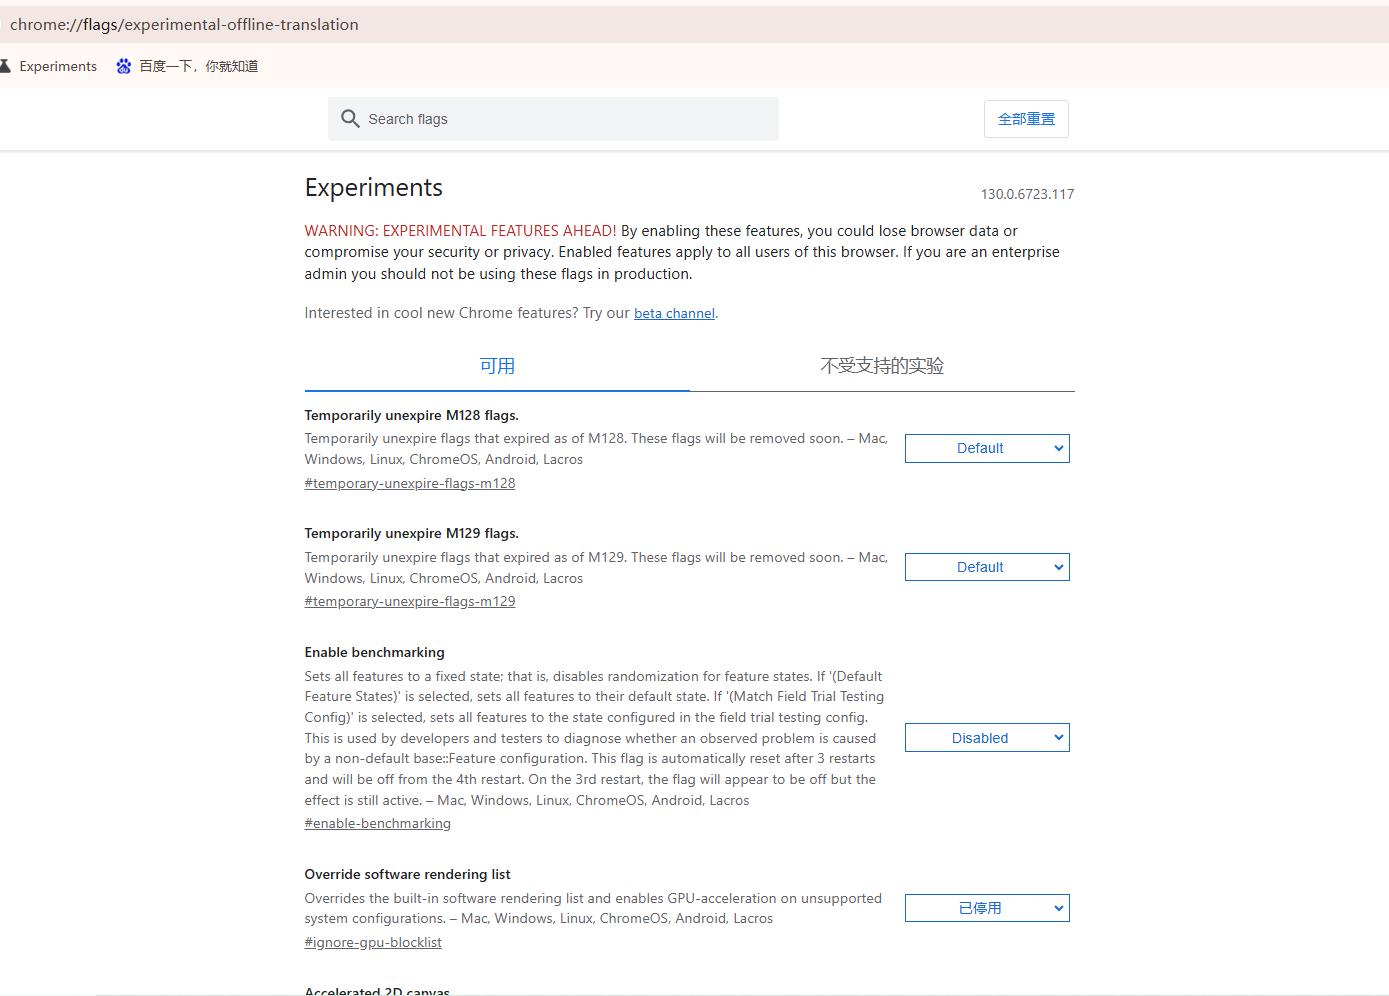Screen dimensions: 1389x996
Task: Click the chrome://flags address bar URL
Action: (x=184, y=24)
